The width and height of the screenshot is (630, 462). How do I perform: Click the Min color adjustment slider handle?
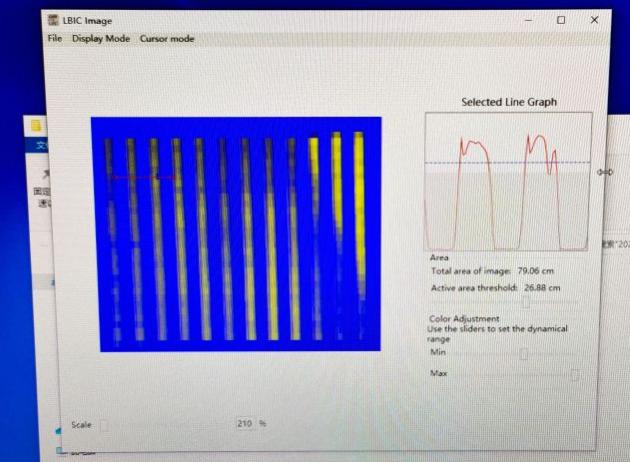click(522, 353)
